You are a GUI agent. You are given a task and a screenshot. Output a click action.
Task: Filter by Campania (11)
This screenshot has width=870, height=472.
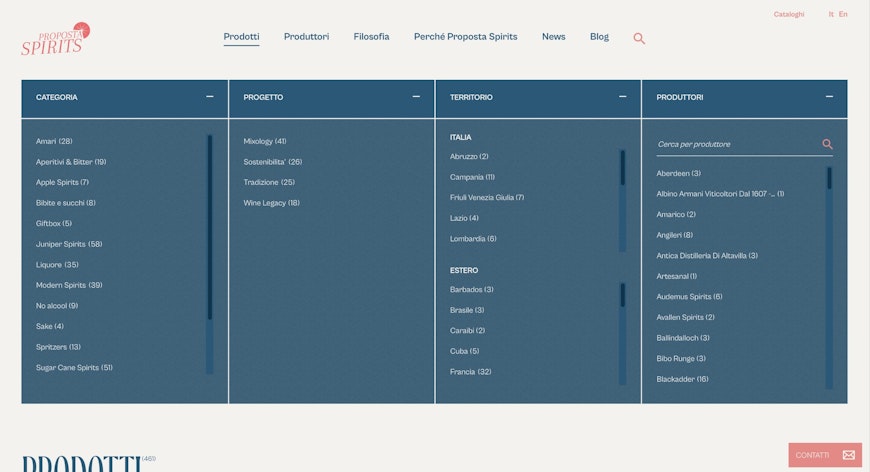(x=472, y=177)
